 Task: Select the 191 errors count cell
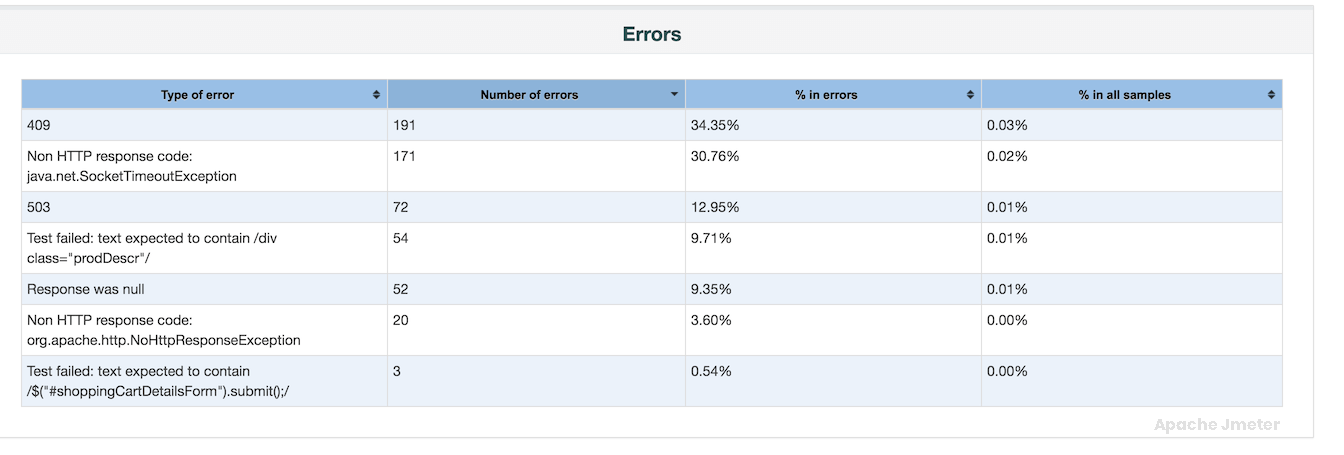(x=404, y=125)
